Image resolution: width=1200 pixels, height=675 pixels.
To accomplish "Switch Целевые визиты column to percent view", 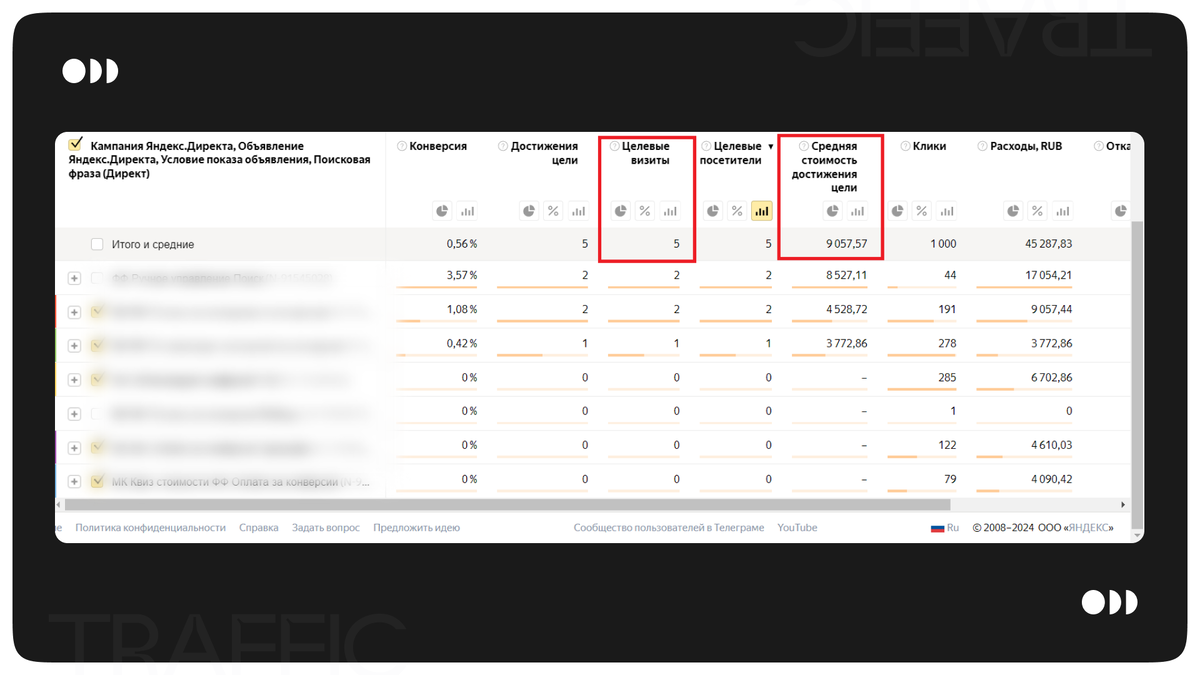I will 645,211.
